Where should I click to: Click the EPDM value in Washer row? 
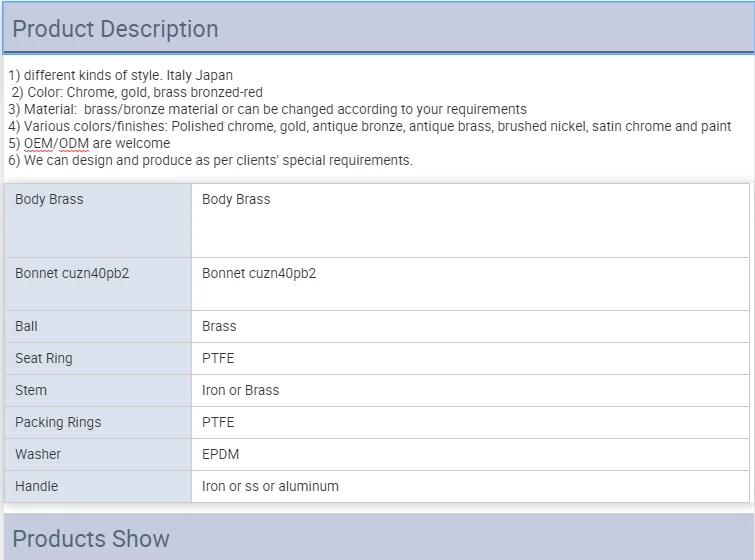point(220,454)
